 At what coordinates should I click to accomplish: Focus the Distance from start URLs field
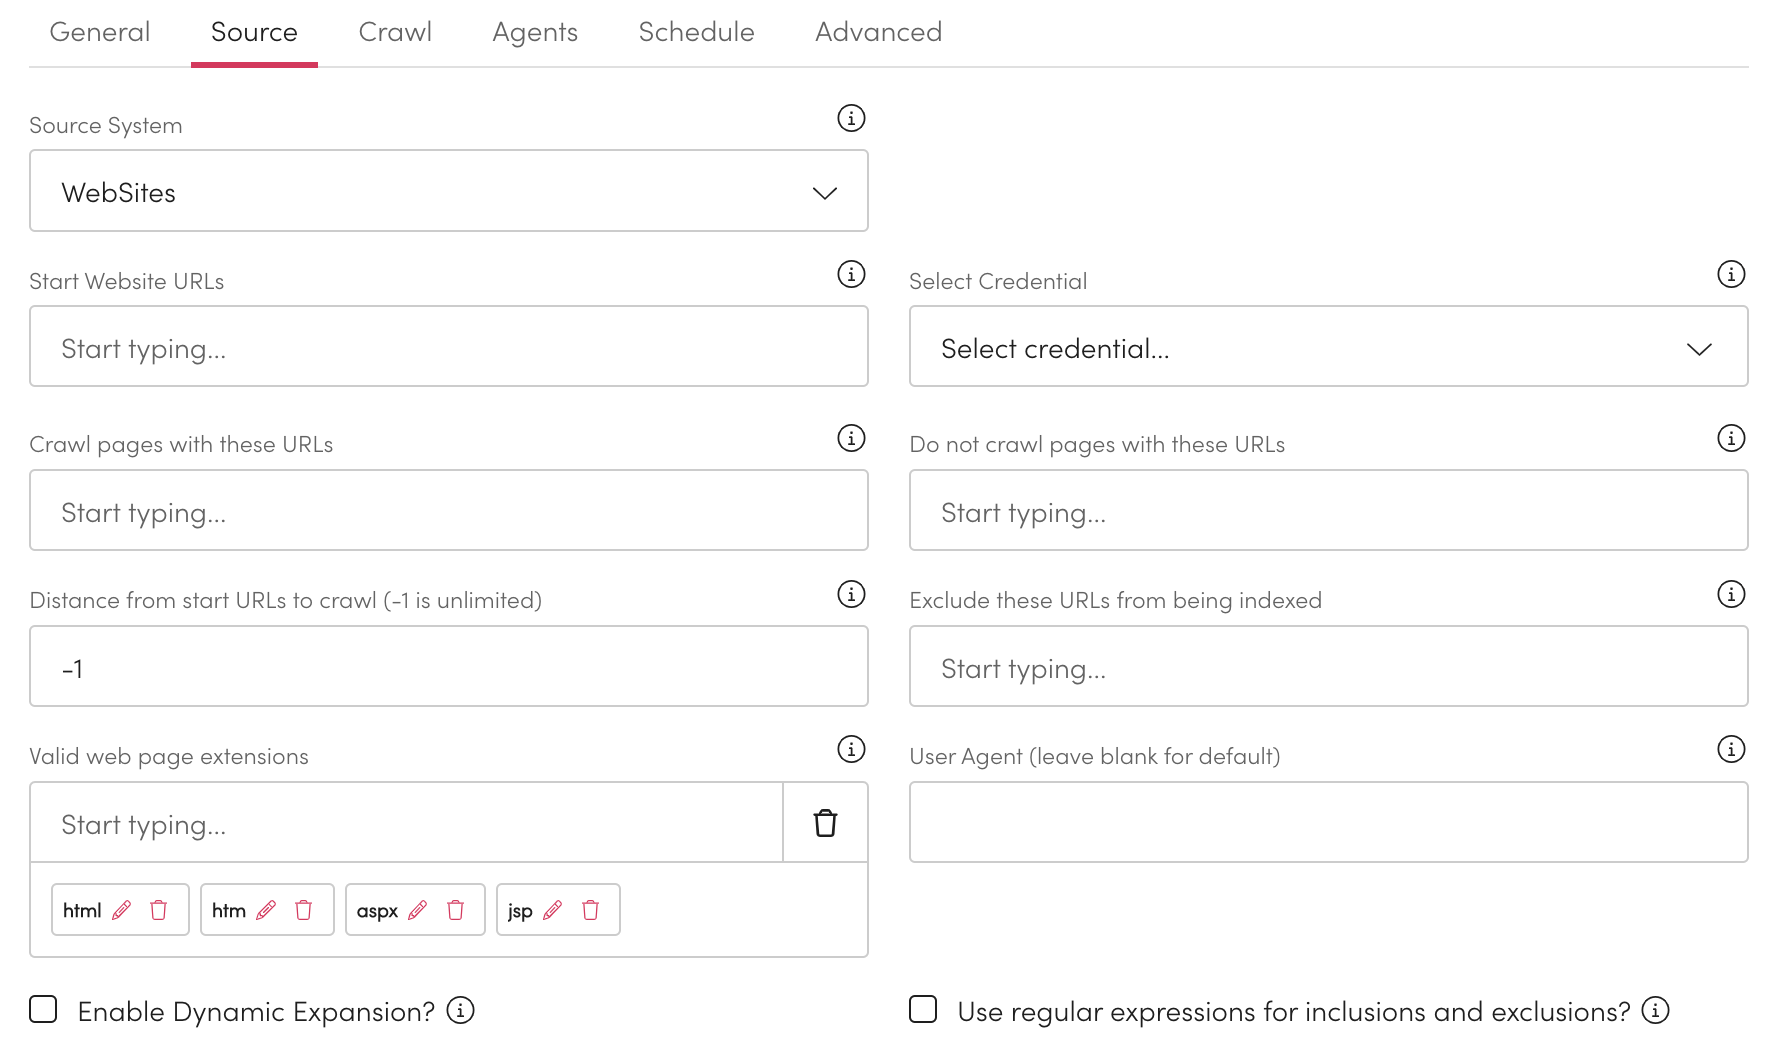pyautogui.click(x=448, y=667)
